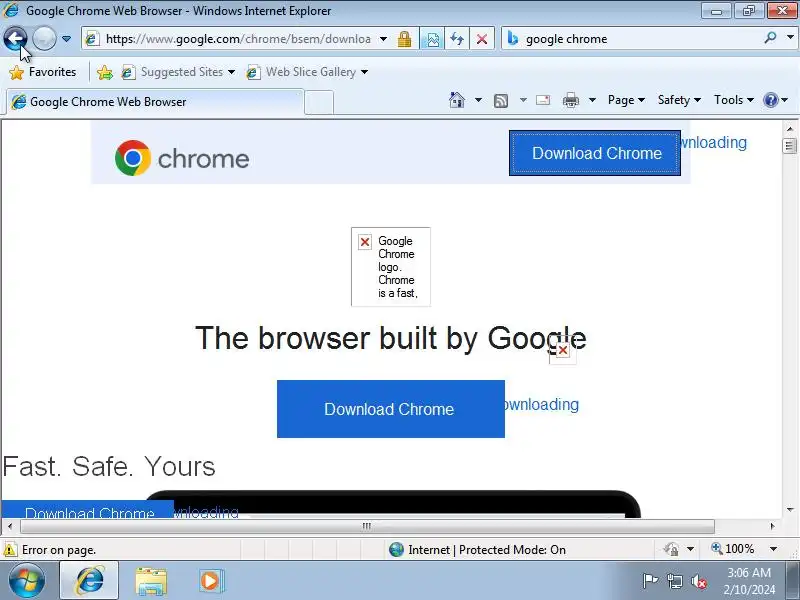Screen dimensions: 800x600
Task: Open the recent pages dropdown arrow
Action: click(x=66, y=39)
